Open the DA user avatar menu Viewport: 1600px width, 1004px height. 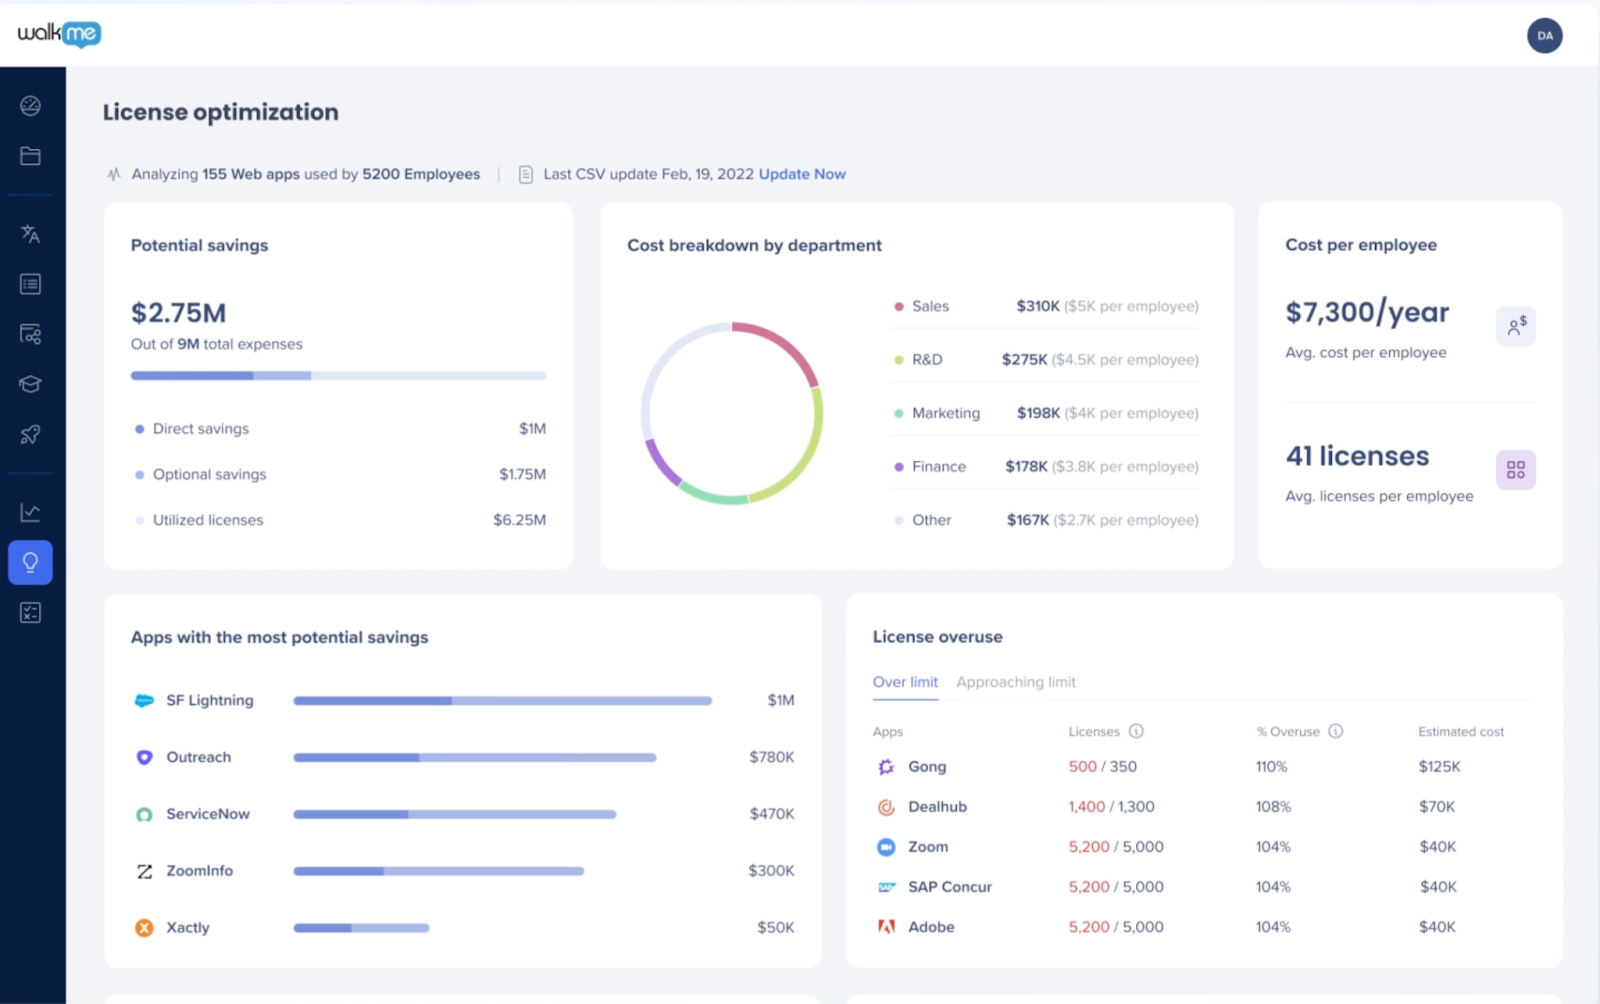coord(1544,35)
